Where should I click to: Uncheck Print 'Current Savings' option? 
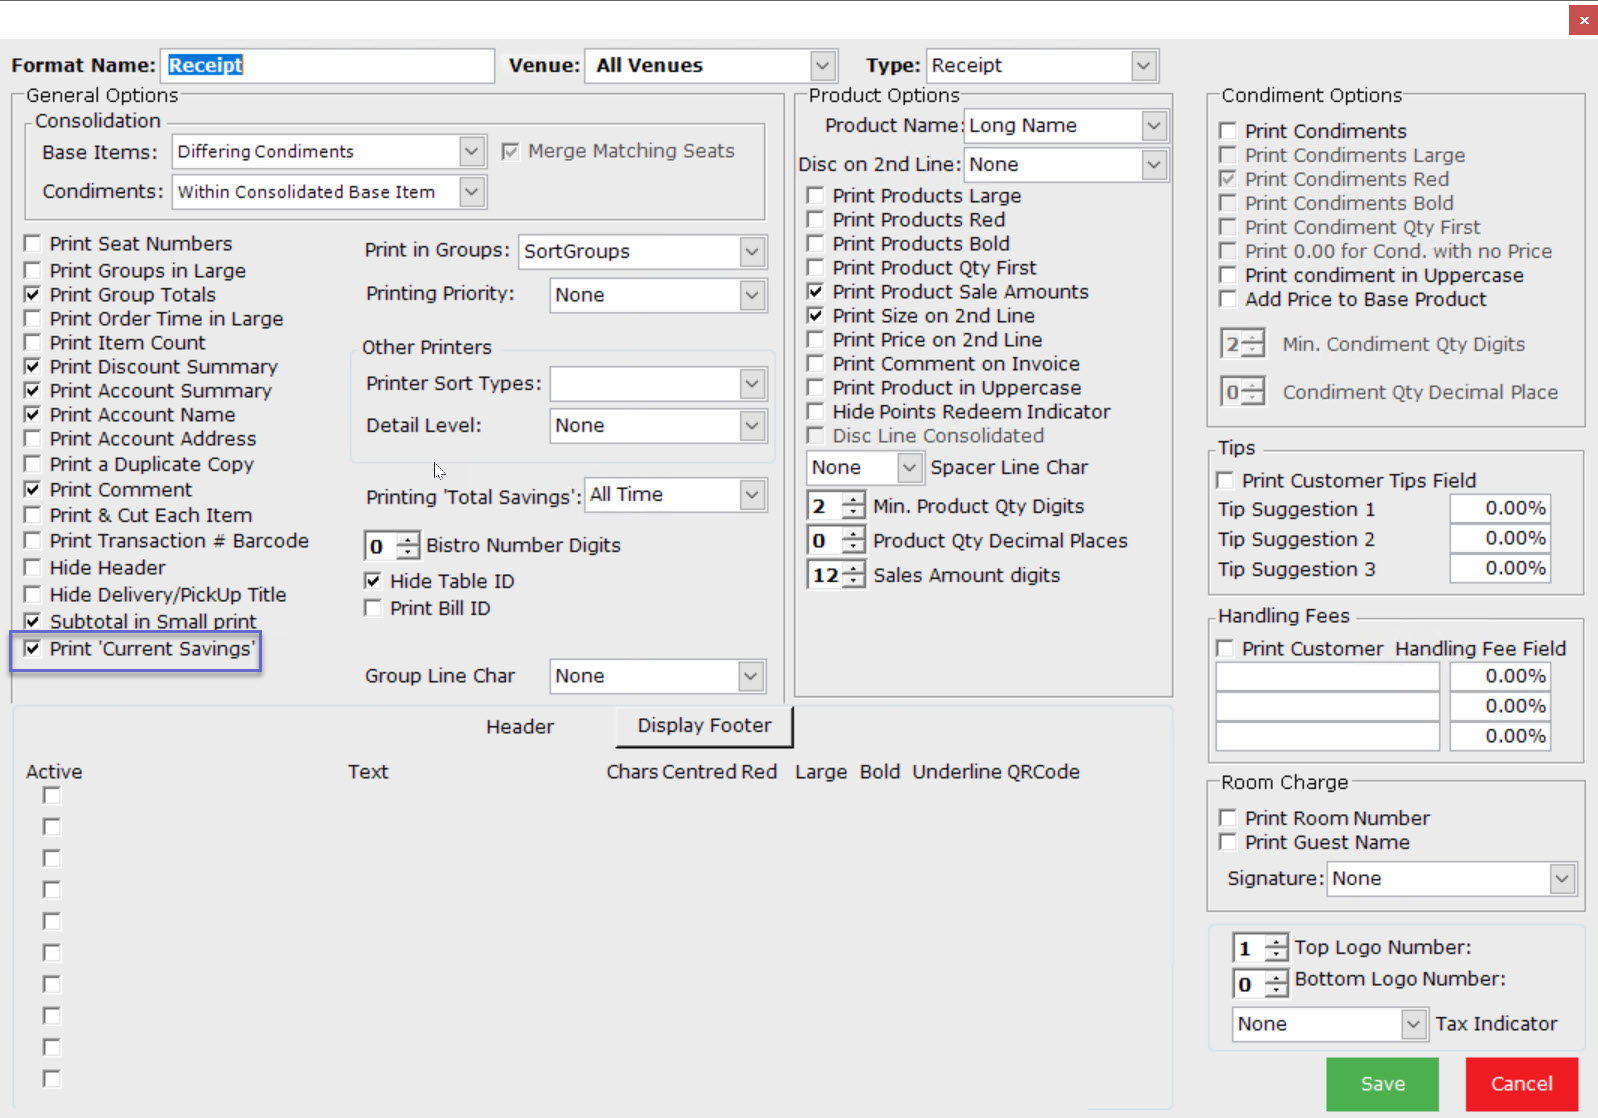coord(33,649)
